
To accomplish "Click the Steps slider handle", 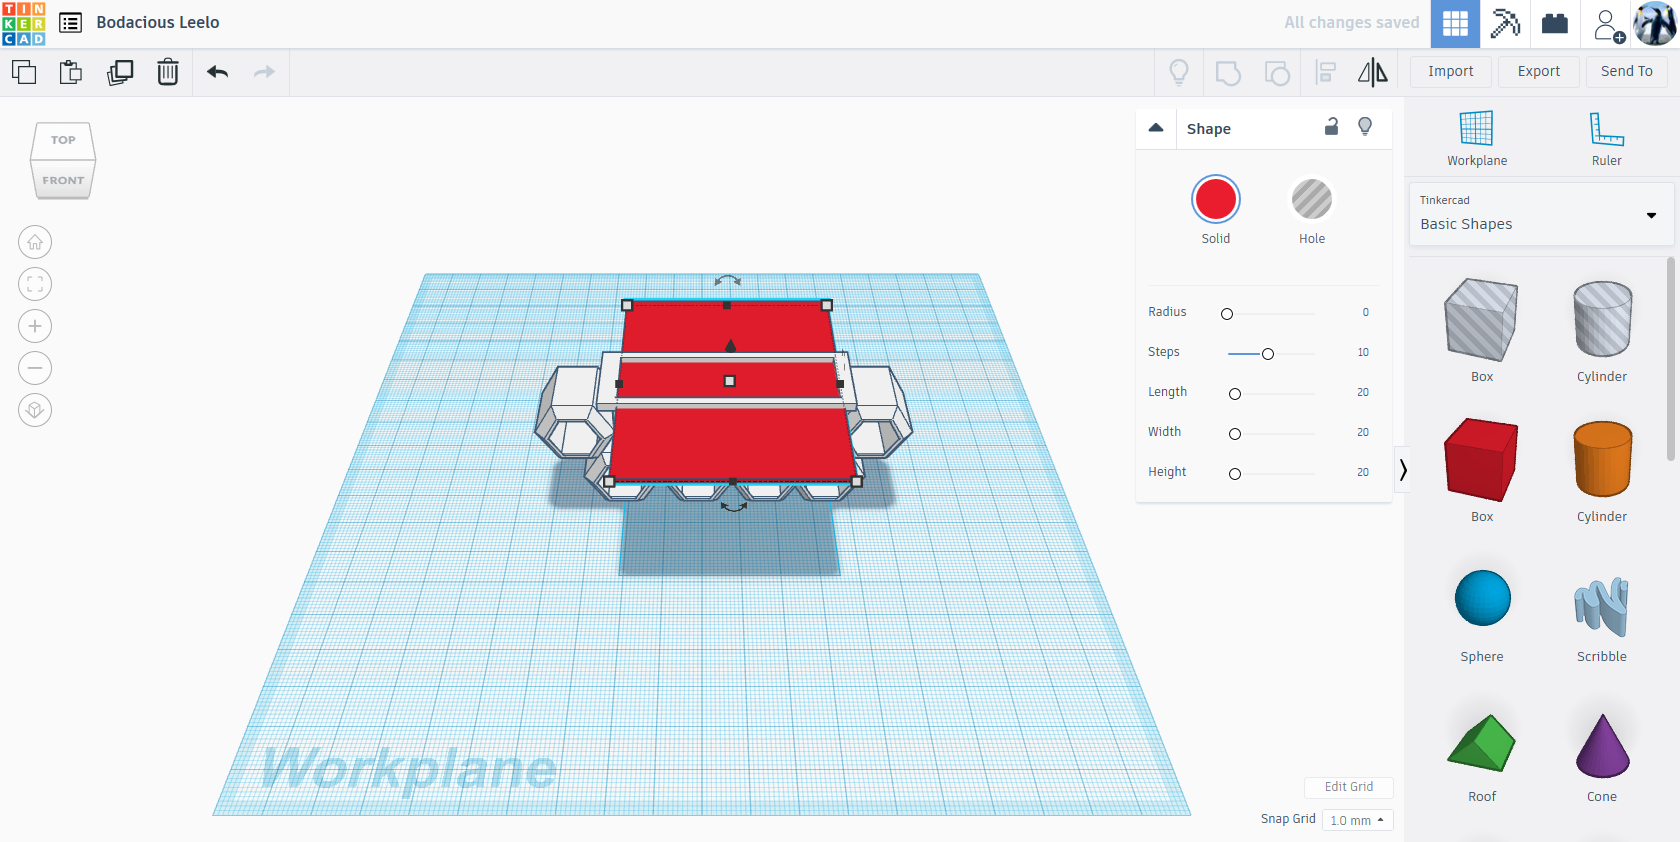I will [1268, 354].
